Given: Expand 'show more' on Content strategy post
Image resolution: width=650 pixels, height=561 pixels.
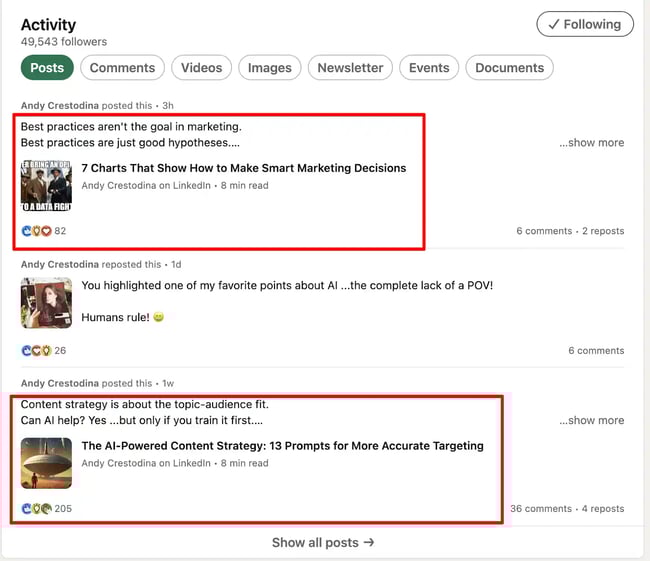Looking at the screenshot, I should click(x=591, y=421).
